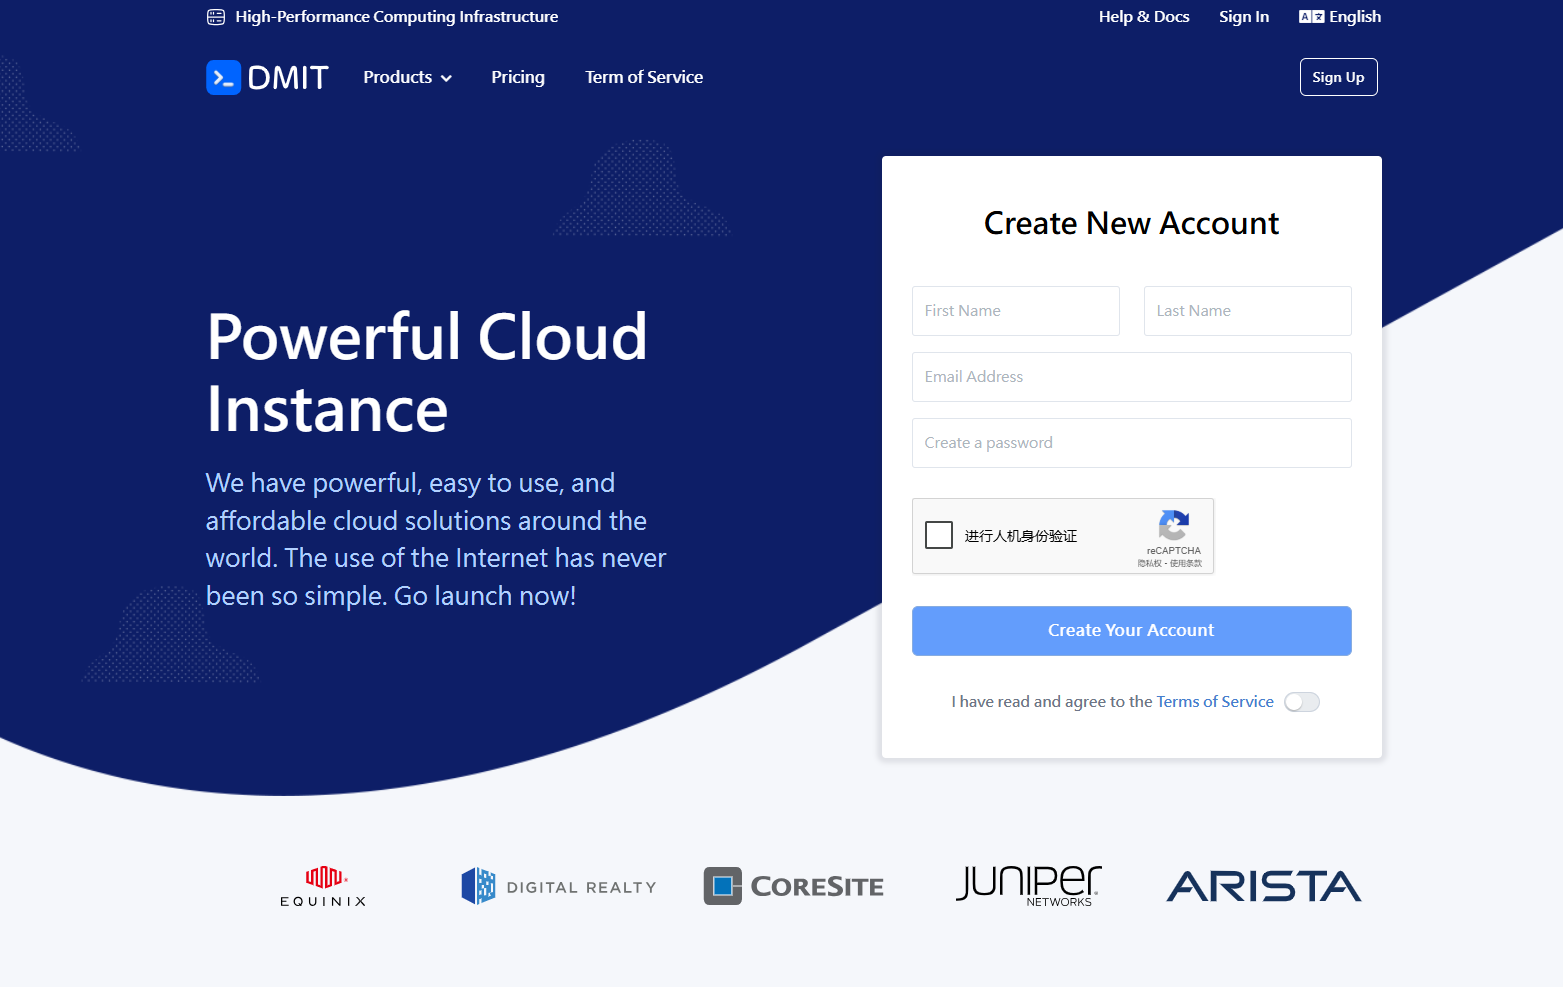Screen dimensions: 1563x987
Task: Click the Digital Realty logo
Action: (x=558, y=887)
